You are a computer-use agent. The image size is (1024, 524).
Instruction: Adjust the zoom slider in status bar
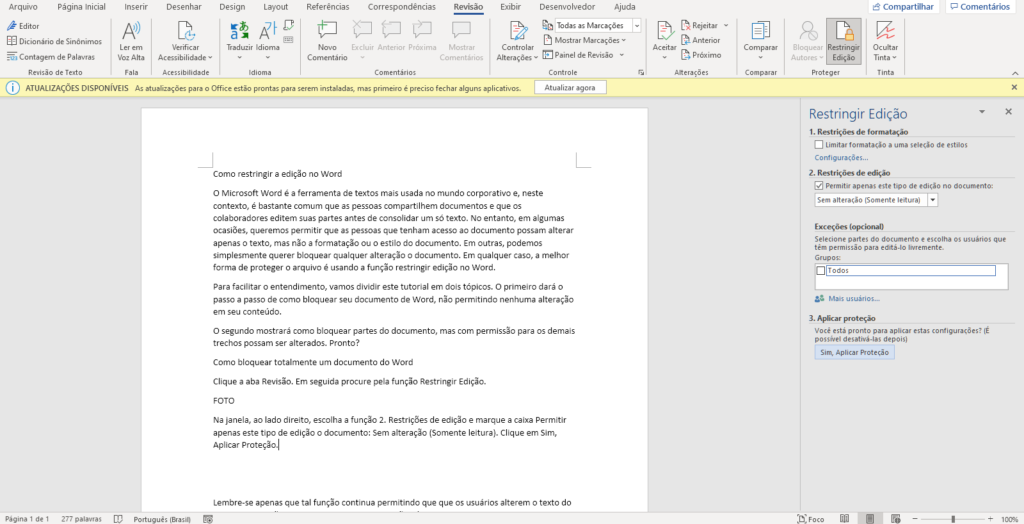(953, 519)
